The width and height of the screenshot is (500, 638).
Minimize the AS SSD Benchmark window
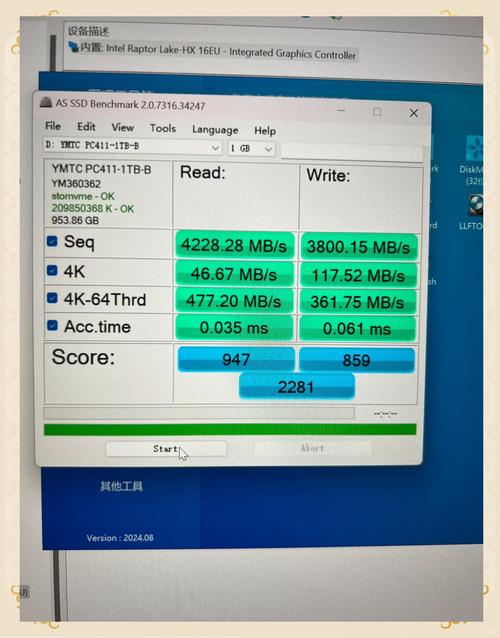coord(341,111)
